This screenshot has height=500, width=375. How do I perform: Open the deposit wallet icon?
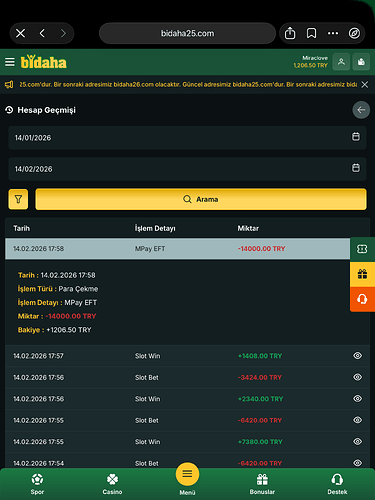click(361, 62)
